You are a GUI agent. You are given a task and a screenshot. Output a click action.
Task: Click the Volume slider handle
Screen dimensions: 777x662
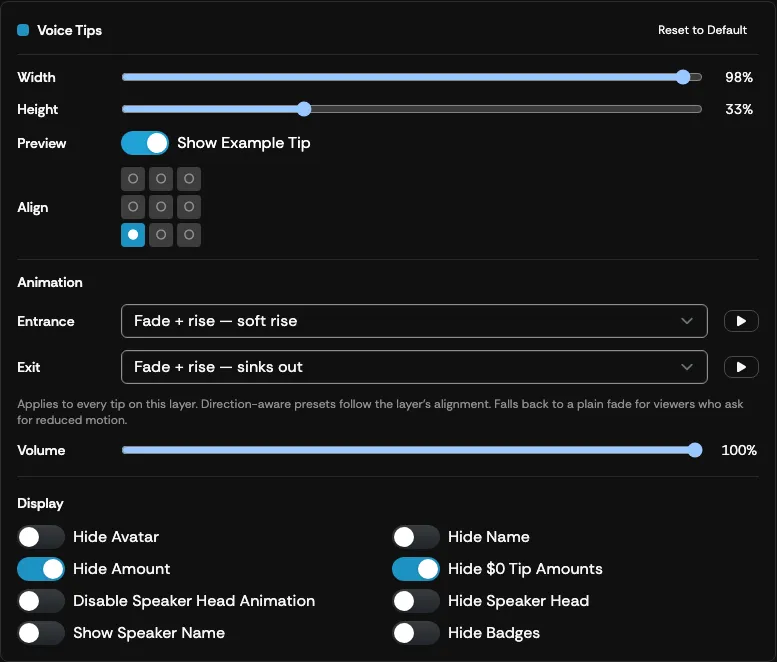pyautogui.click(x=695, y=450)
